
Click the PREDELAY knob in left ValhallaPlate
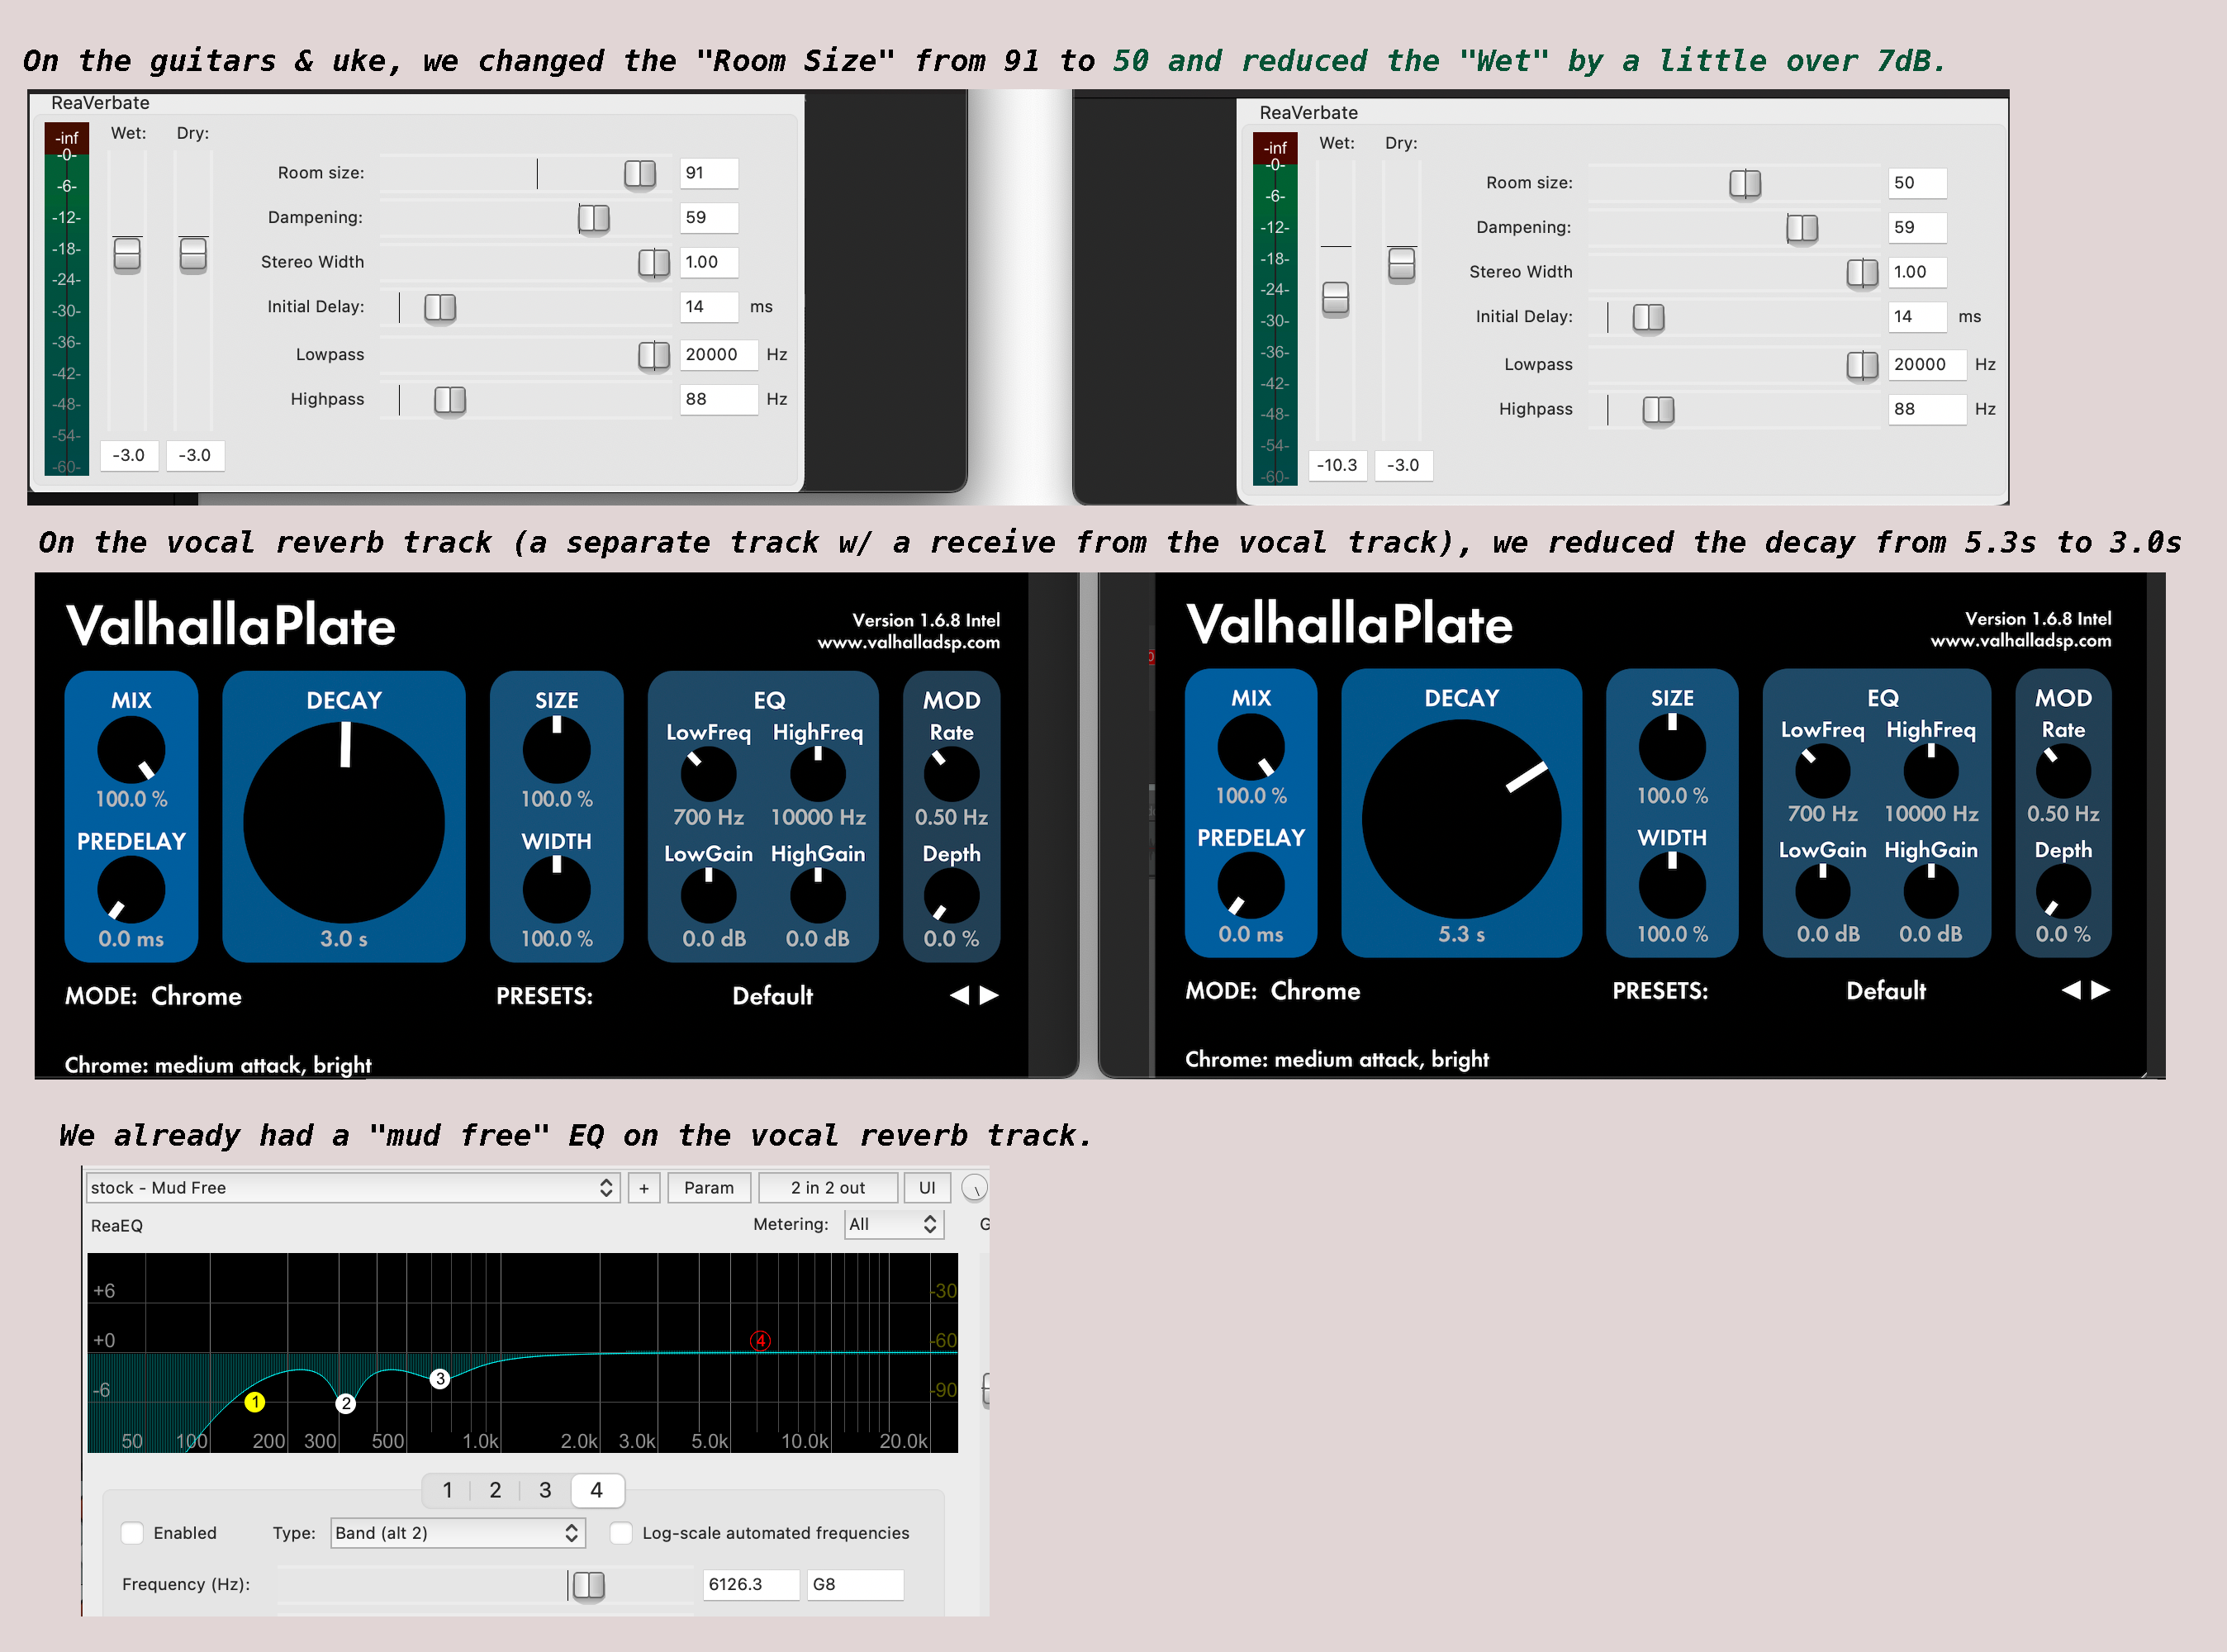[131, 889]
